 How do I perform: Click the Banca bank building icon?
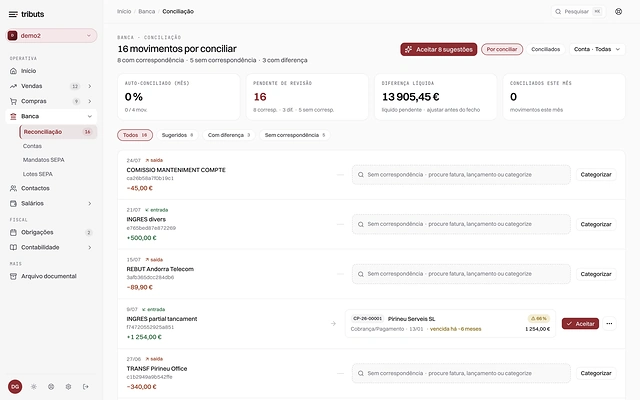13,116
